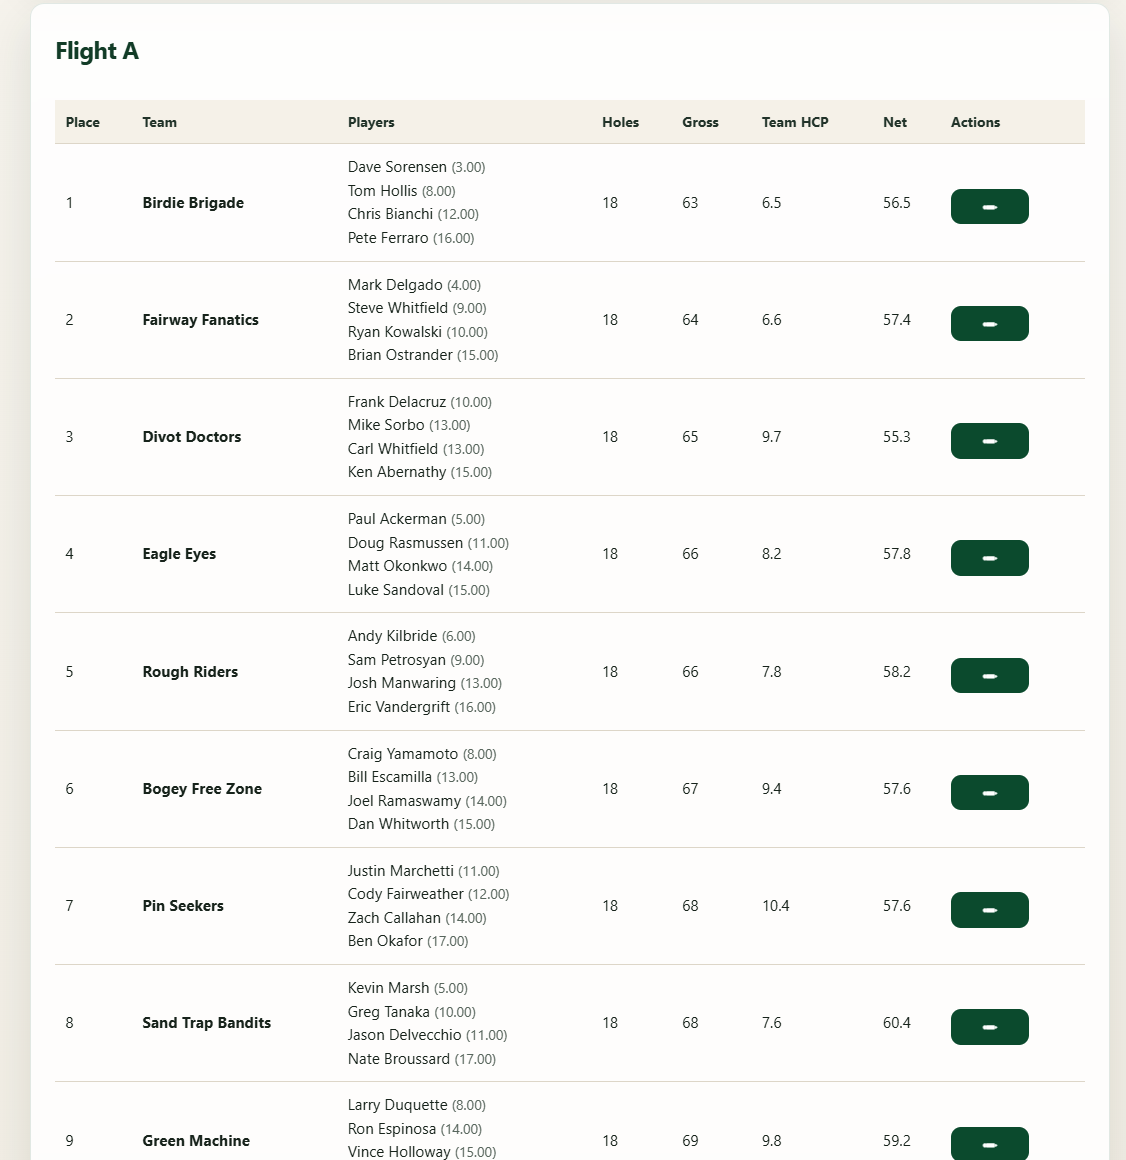Select the Pin Seekers team name
The height and width of the screenshot is (1160, 1126).
coord(183,906)
